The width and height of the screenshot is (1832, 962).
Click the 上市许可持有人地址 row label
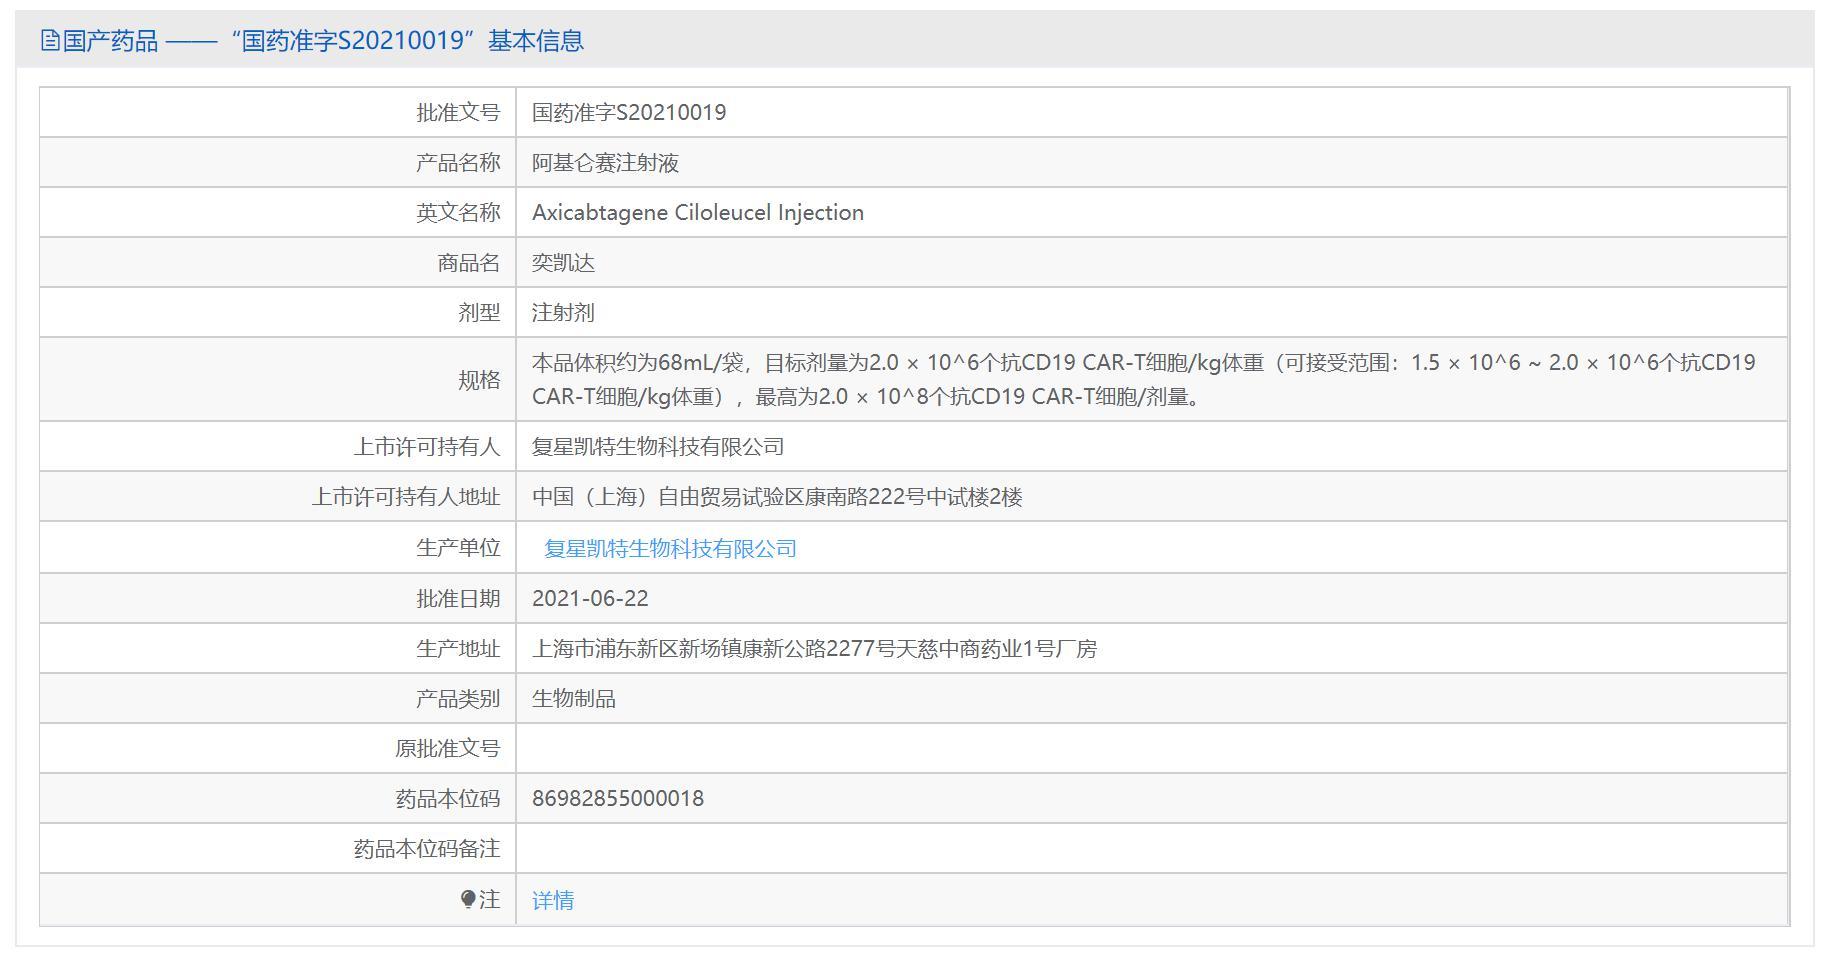pos(405,496)
